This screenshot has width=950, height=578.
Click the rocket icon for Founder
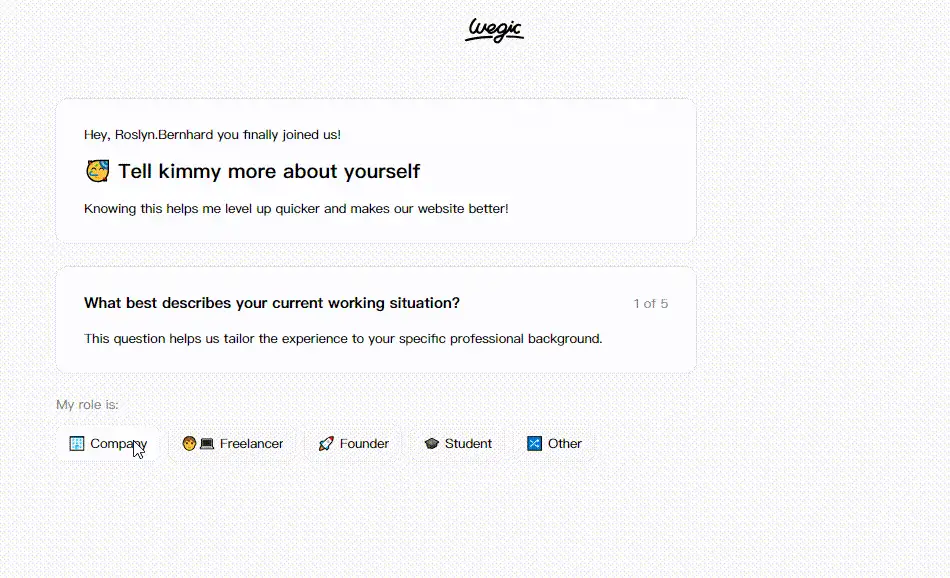point(326,443)
